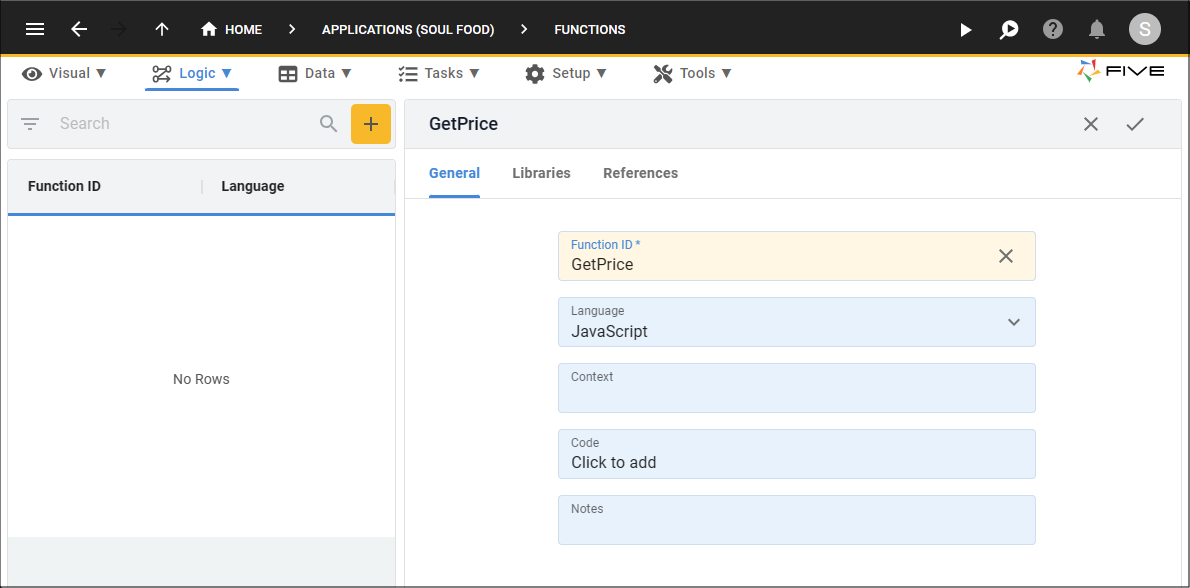Open the Data menu dropdown
1190x588 pixels.
pyautogui.click(x=315, y=74)
